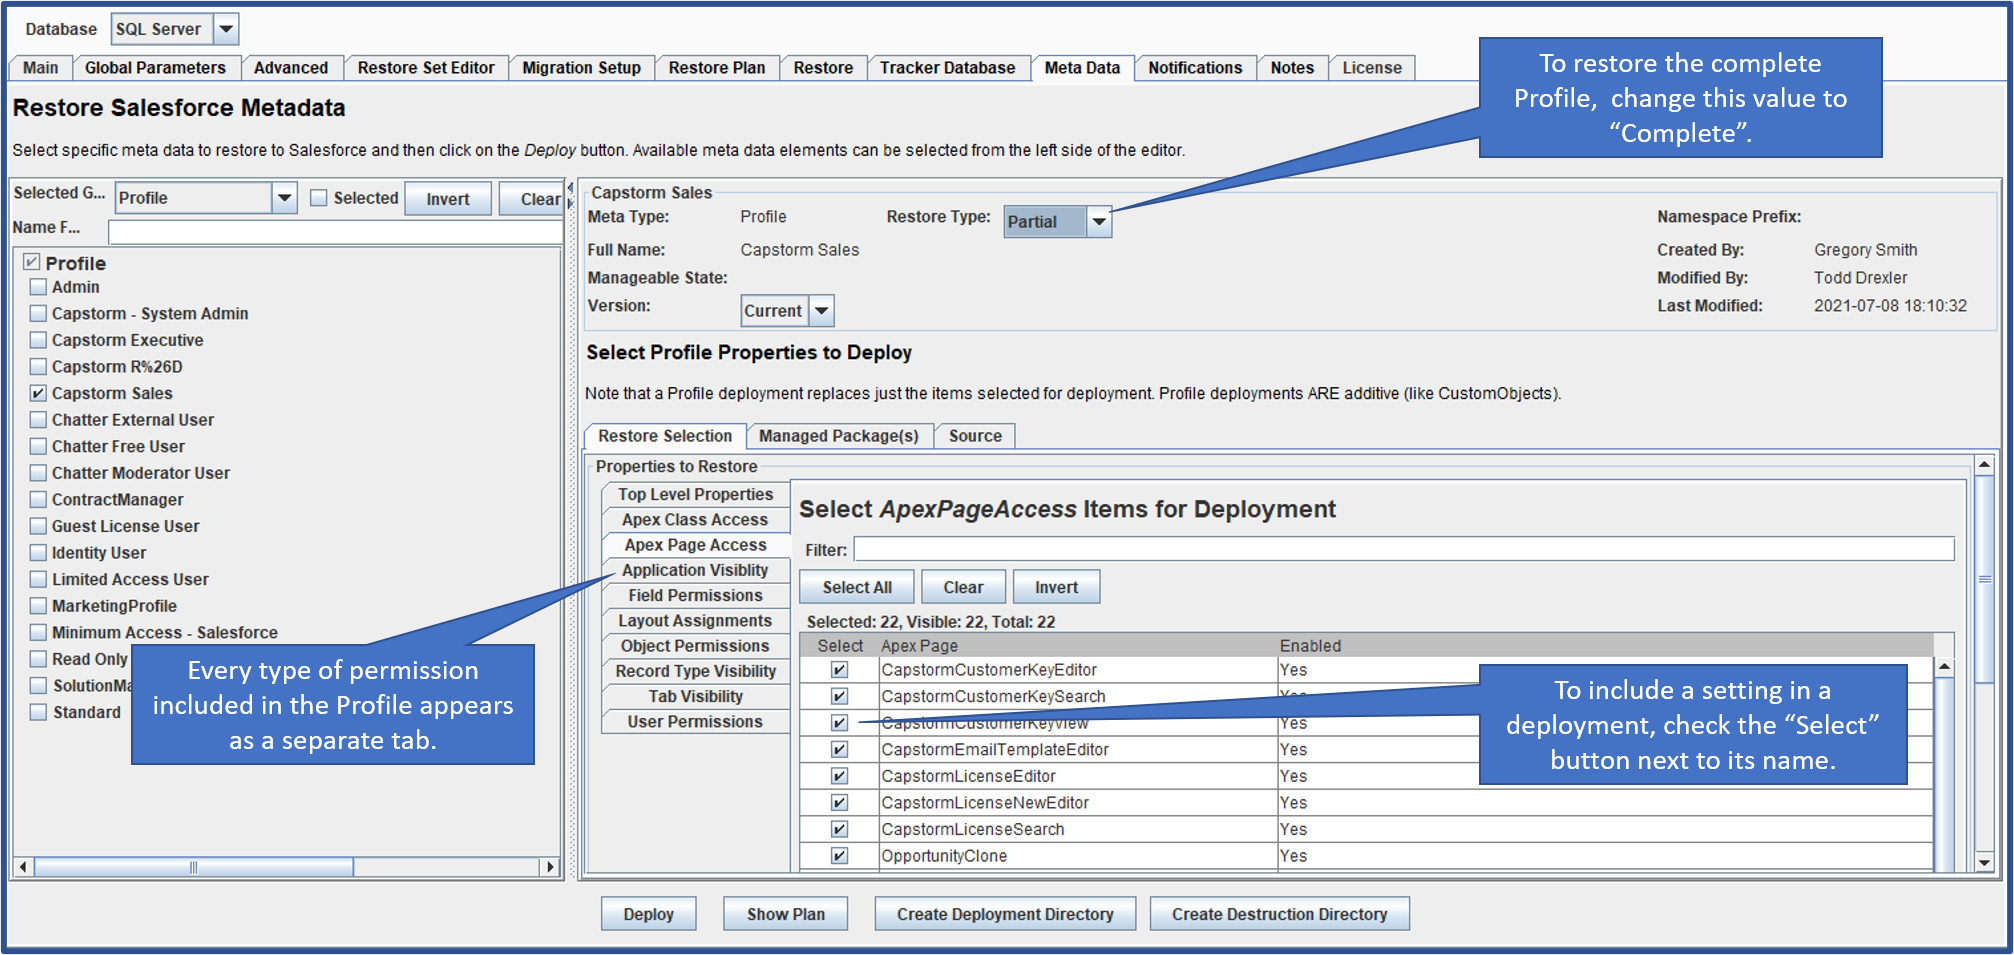The height and width of the screenshot is (955, 2014).
Task: Click the Deploy button
Action: 648,914
